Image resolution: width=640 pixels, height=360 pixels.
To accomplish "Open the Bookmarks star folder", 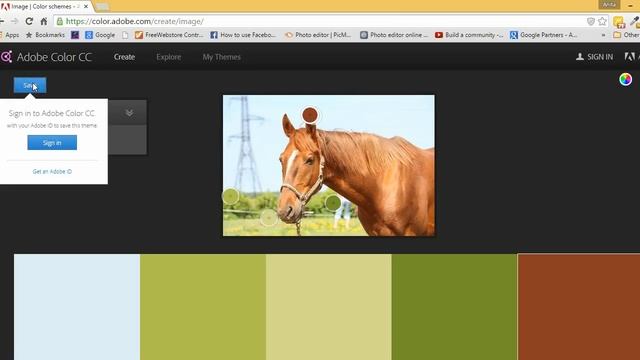I will (45, 35).
